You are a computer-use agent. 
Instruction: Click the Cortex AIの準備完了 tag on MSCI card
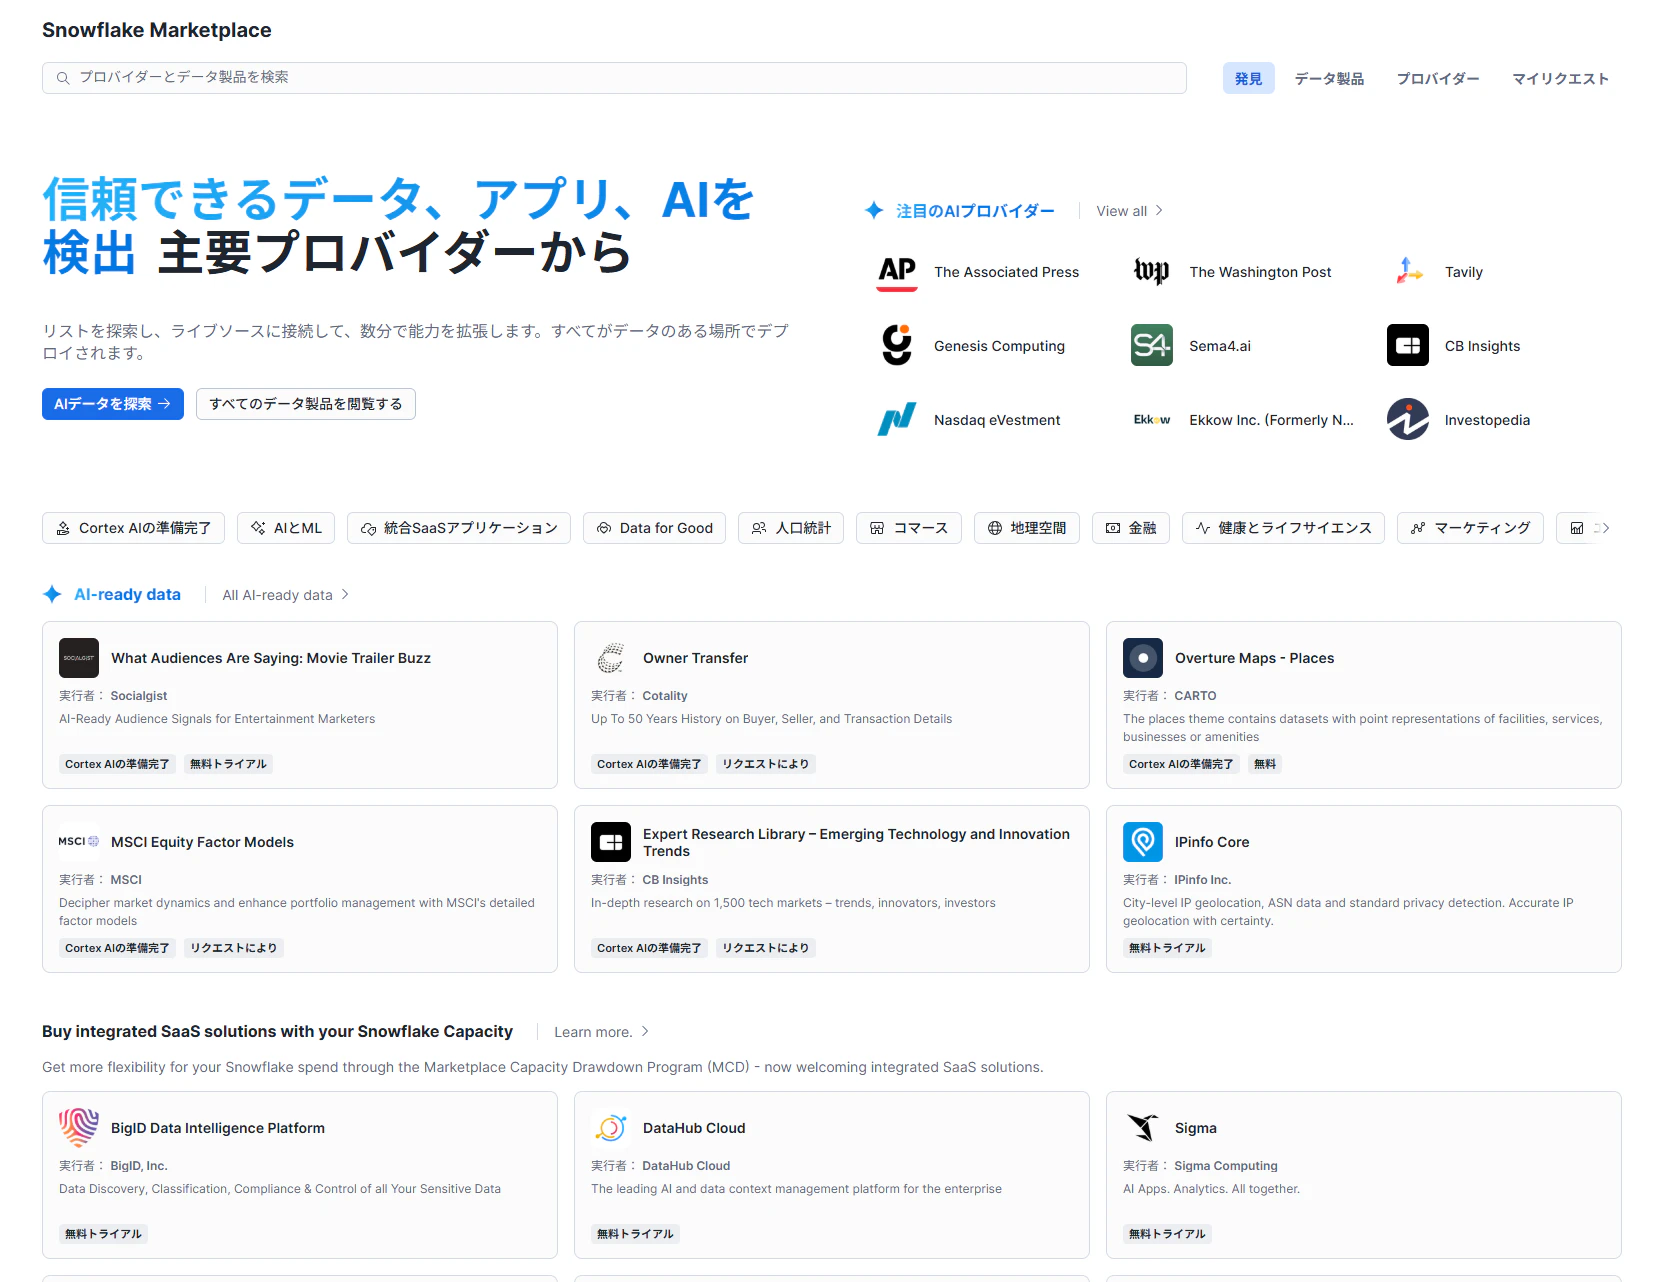click(x=117, y=948)
